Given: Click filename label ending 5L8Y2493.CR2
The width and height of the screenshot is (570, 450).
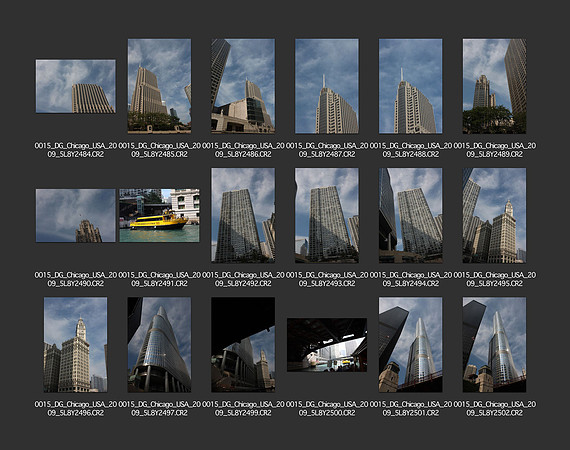Looking at the screenshot, I should click(327, 279).
